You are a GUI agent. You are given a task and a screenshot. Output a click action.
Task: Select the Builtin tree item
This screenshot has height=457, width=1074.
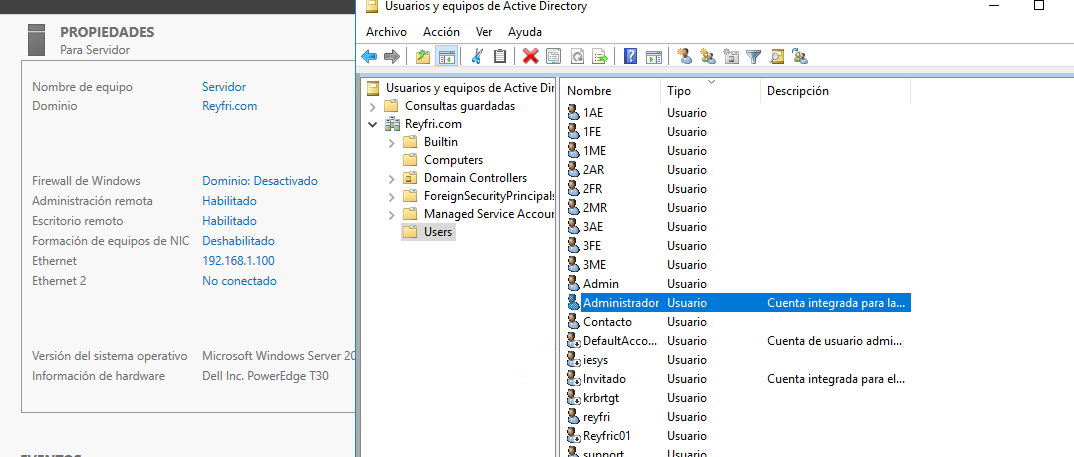pyautogui.click(x=440, y=142)
